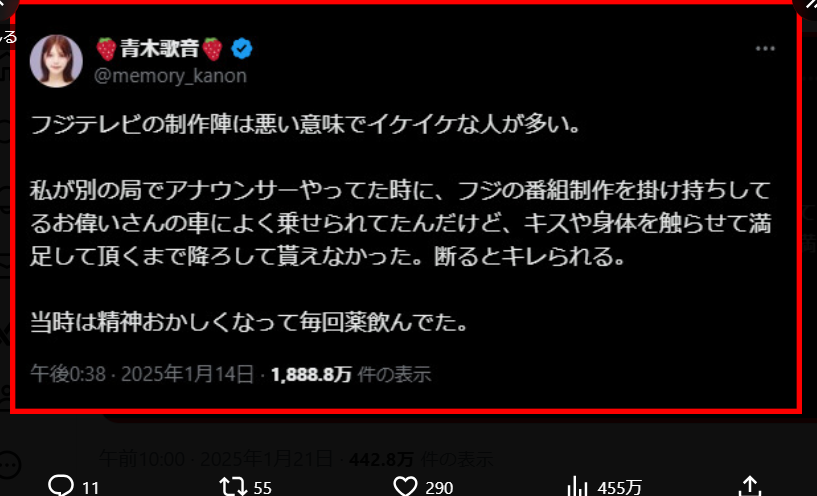This screenshot has height=496, width=817.
Task: Click the blue verified badge
Action: pos(242,49)
